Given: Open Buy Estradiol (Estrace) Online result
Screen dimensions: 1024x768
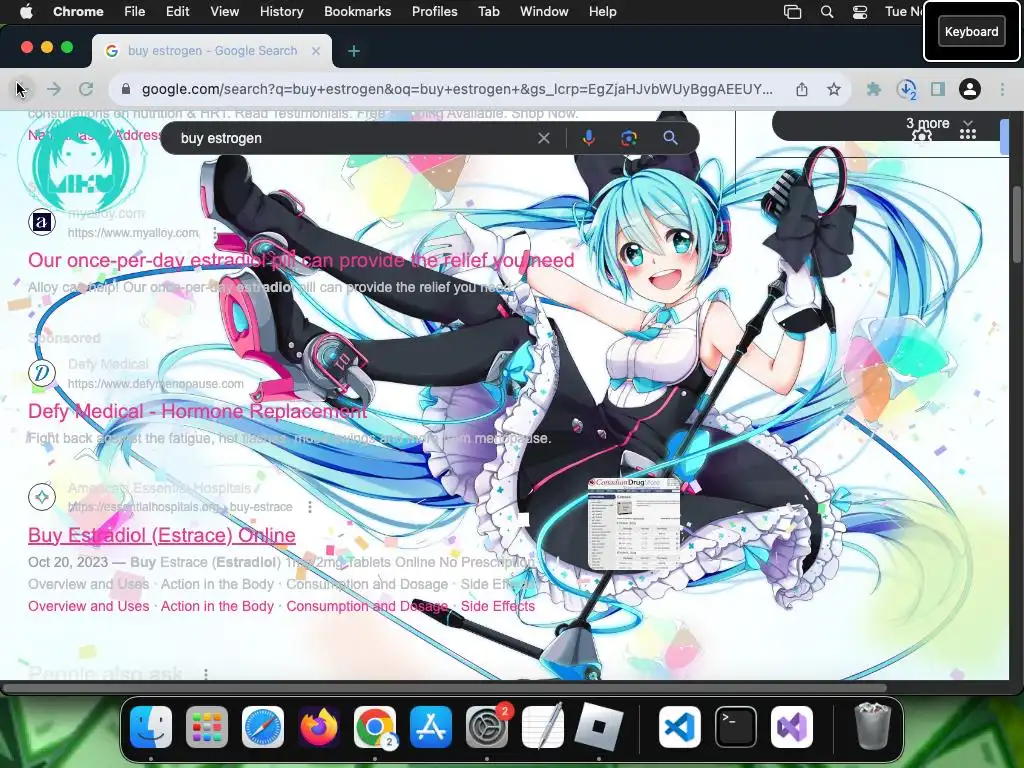Looking at the screenshot, I should [161, 535].
